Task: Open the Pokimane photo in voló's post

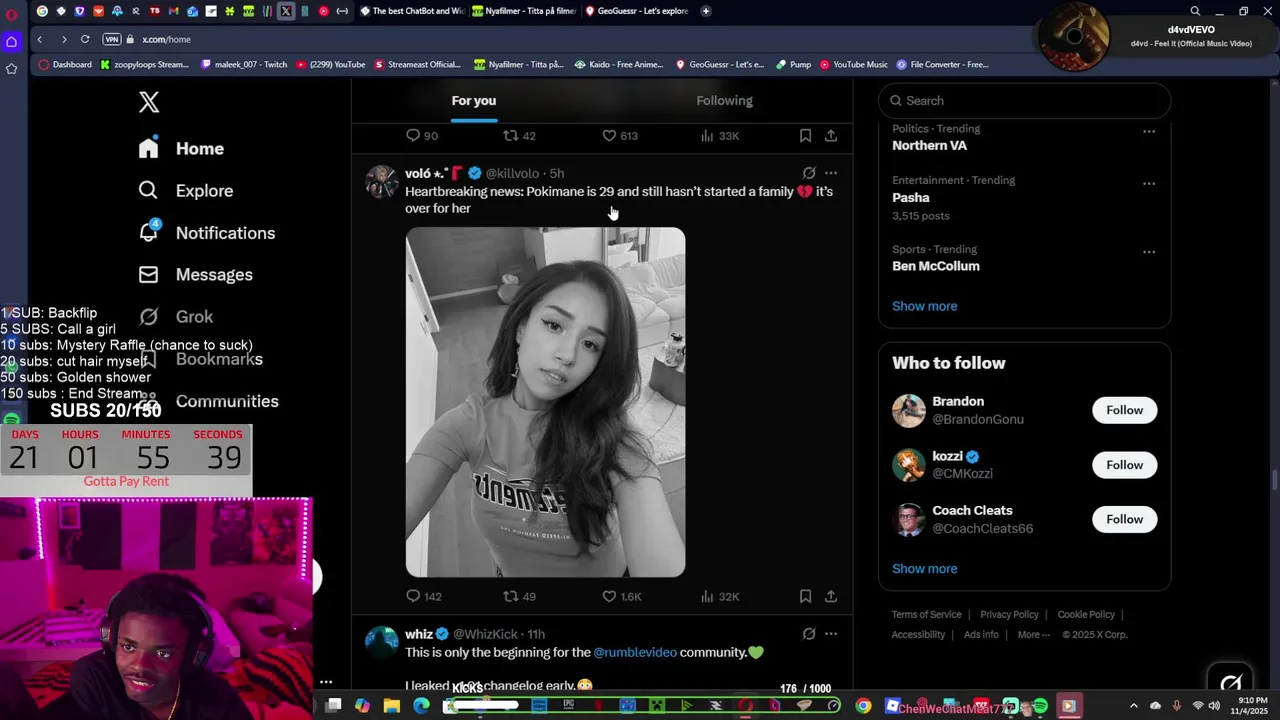Action: click(545, 402)
